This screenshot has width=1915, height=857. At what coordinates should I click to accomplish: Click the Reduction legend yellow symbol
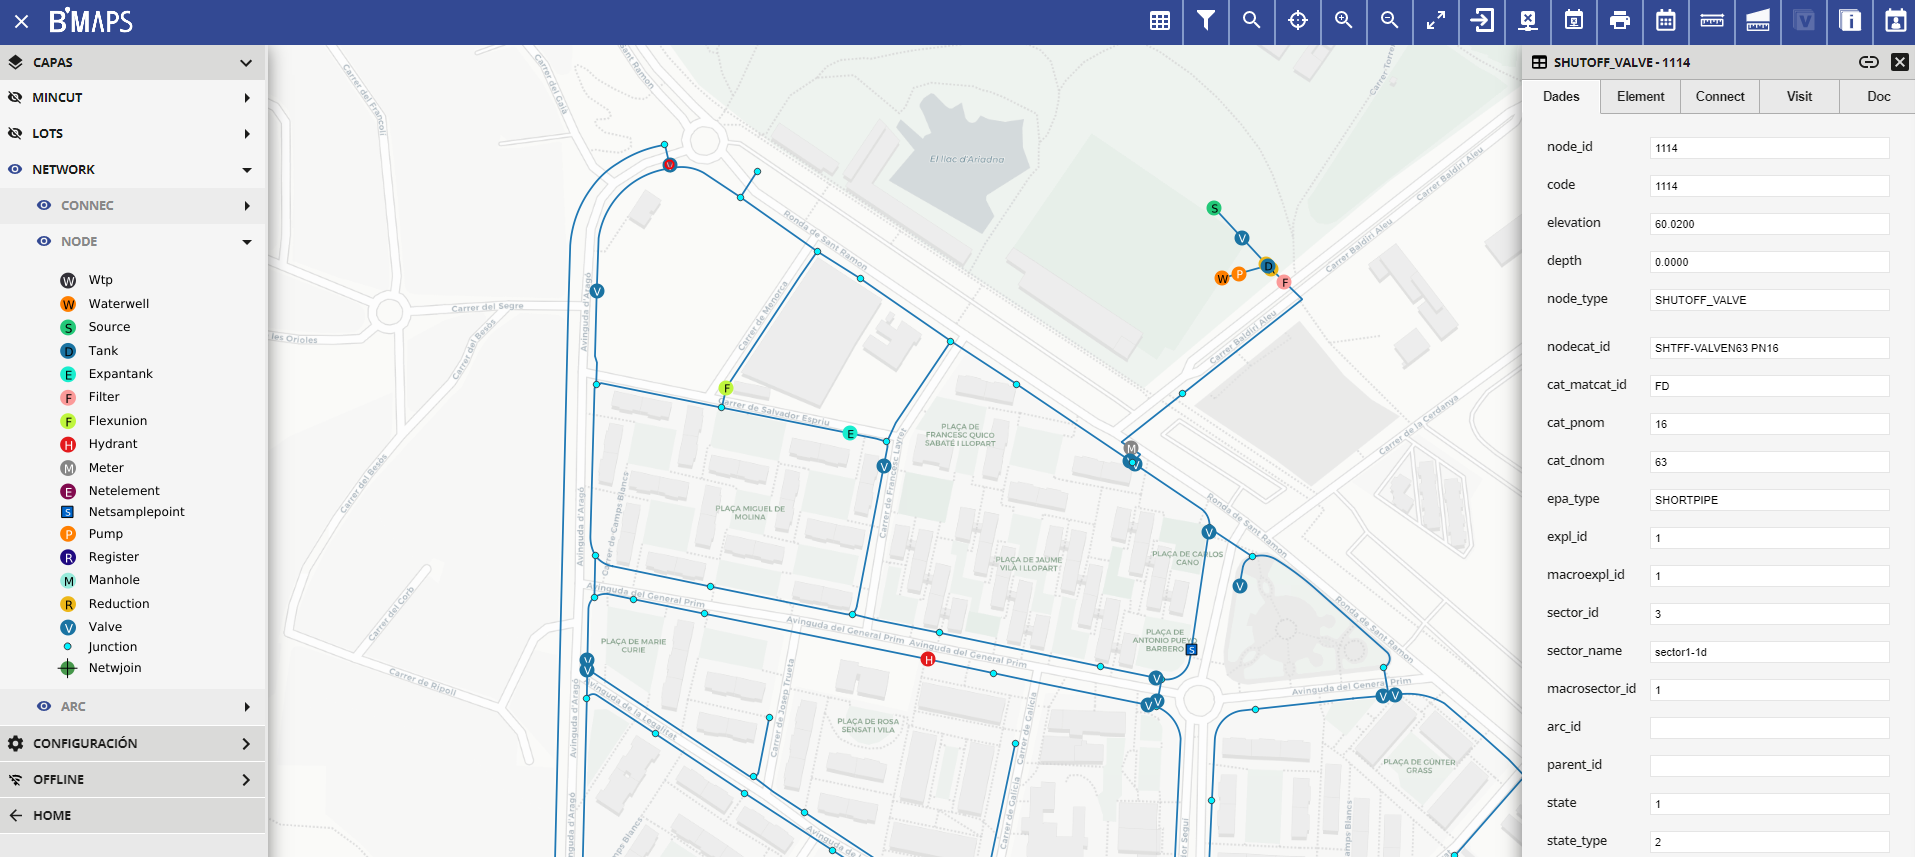tap(68, 604)
